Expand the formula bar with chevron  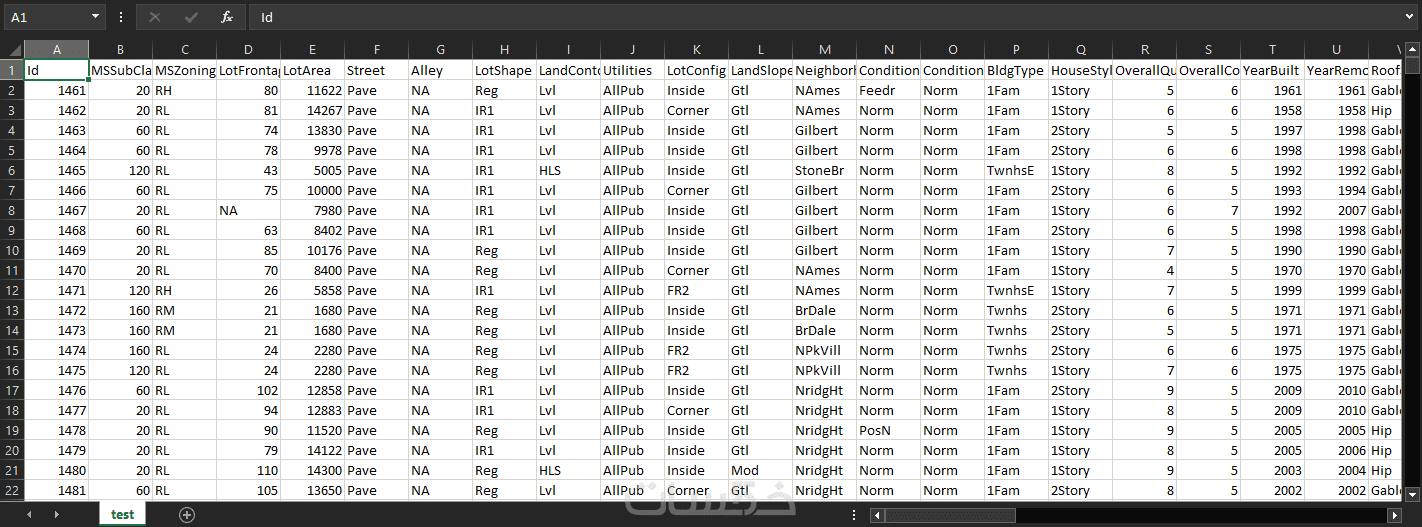click(x=1409, y=17)
